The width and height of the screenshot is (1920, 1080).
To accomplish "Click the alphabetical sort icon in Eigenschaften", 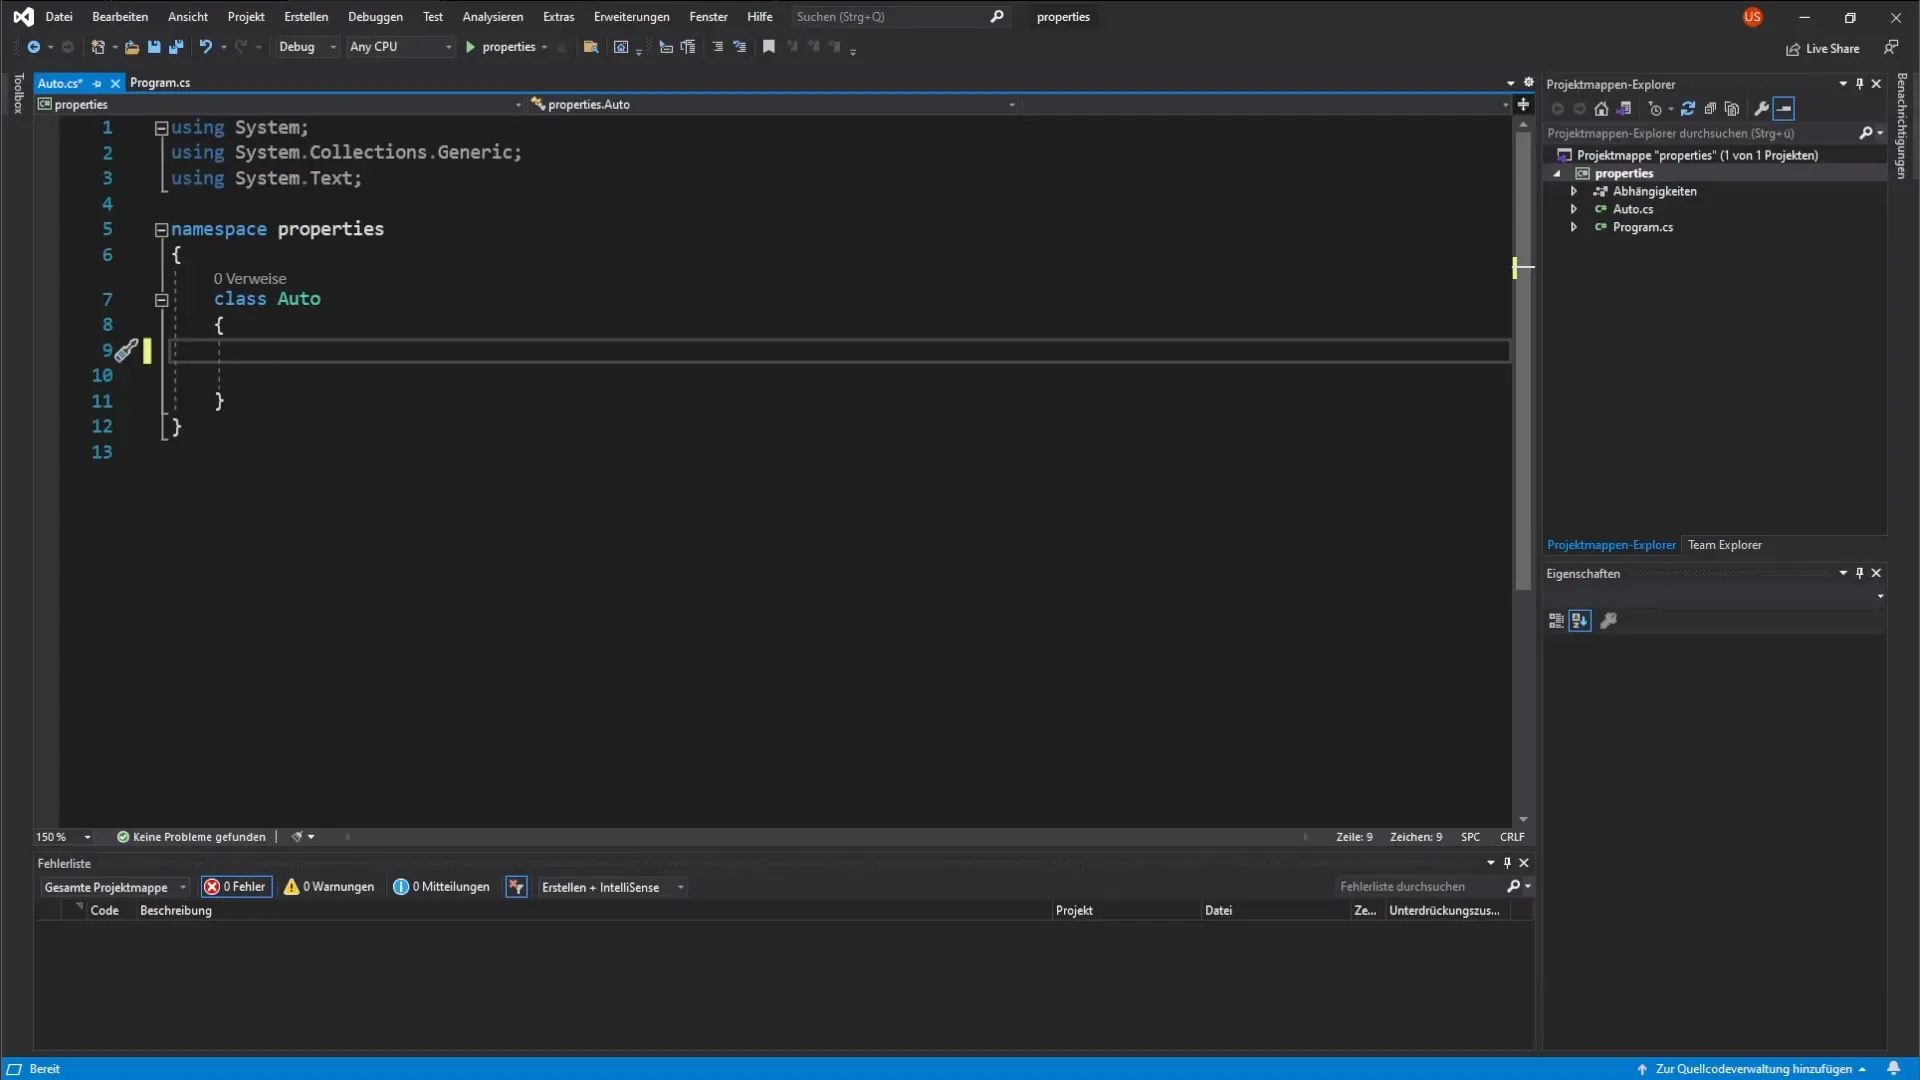I will coord(1580,621).
